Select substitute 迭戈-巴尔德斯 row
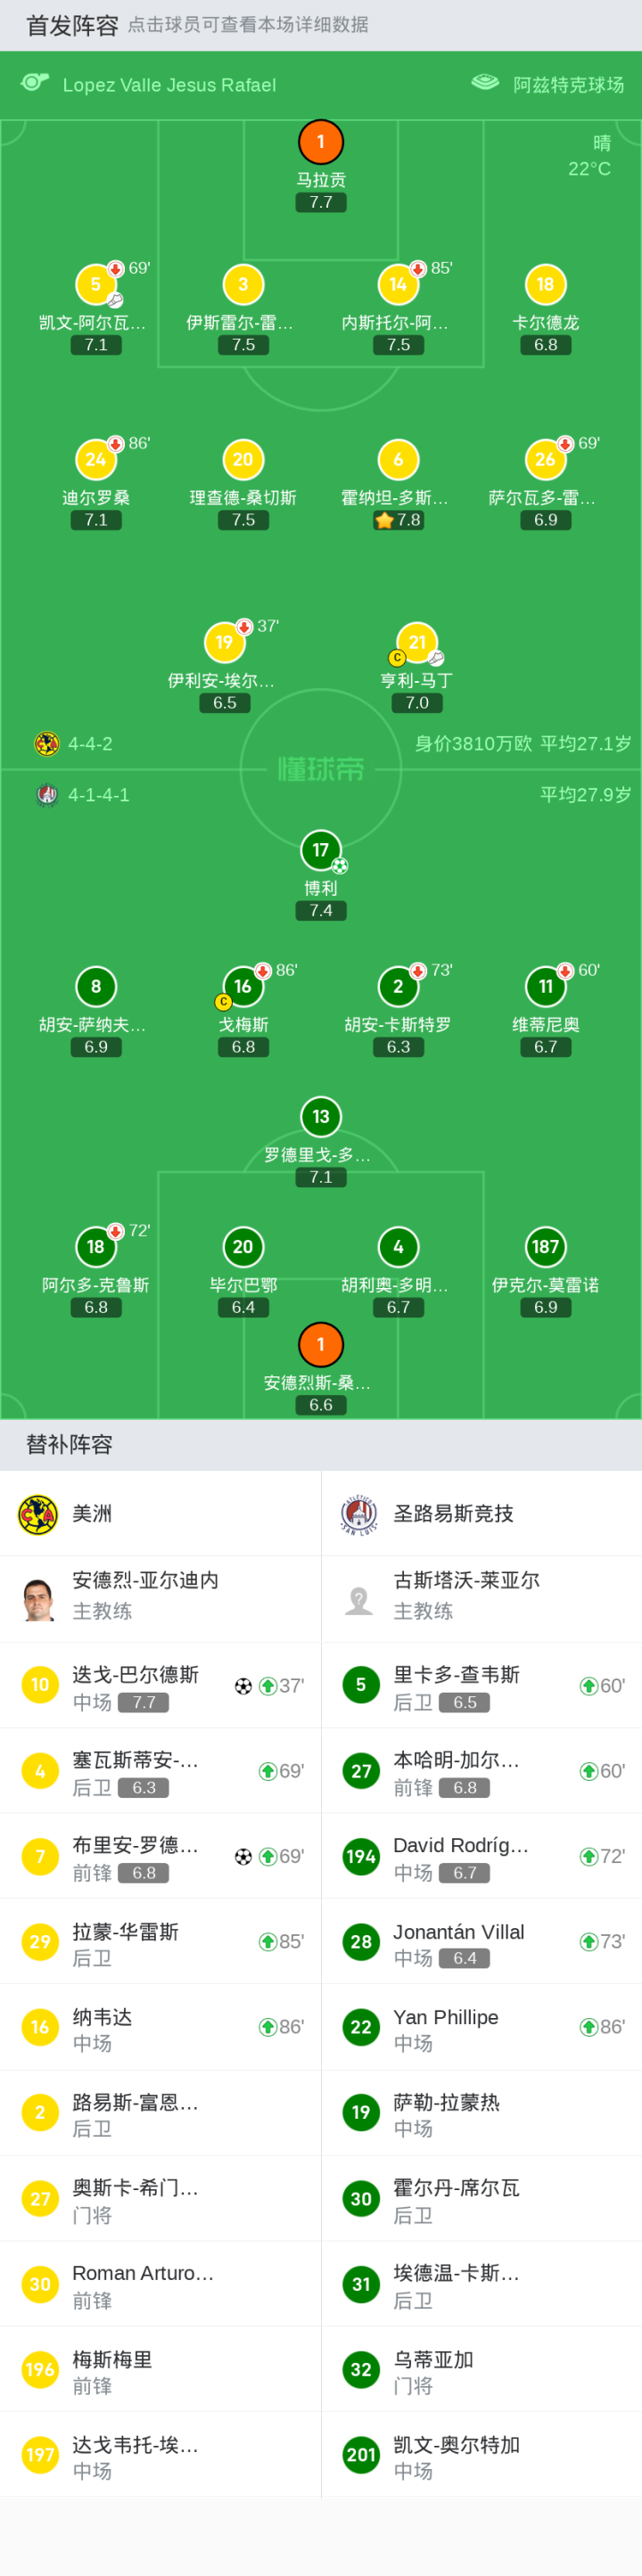The width and height of the screenshot is (642, 2576). [160, 1686]
